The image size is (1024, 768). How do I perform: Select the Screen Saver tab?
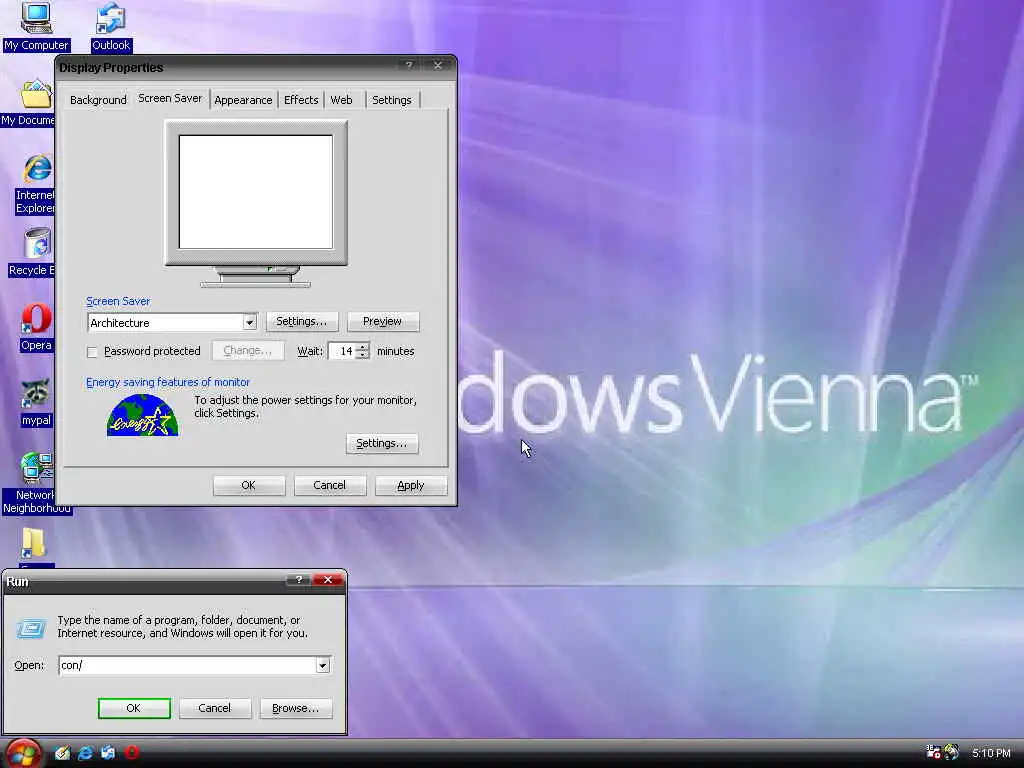170,98
